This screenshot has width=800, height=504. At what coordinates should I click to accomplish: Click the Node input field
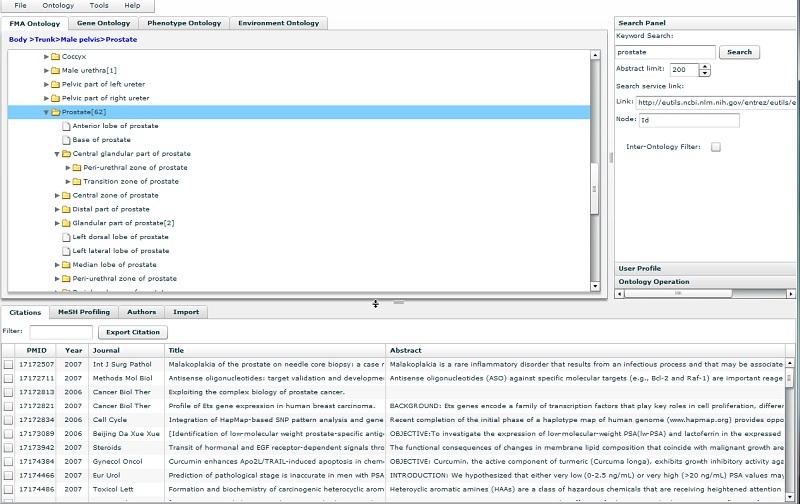(x=689, y=120)
